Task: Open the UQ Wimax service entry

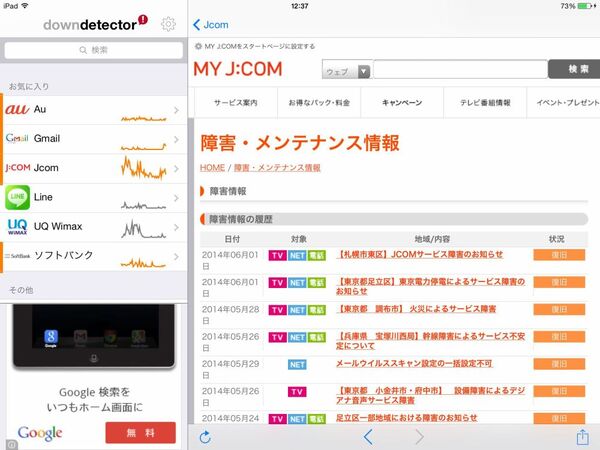Action: 95,227
